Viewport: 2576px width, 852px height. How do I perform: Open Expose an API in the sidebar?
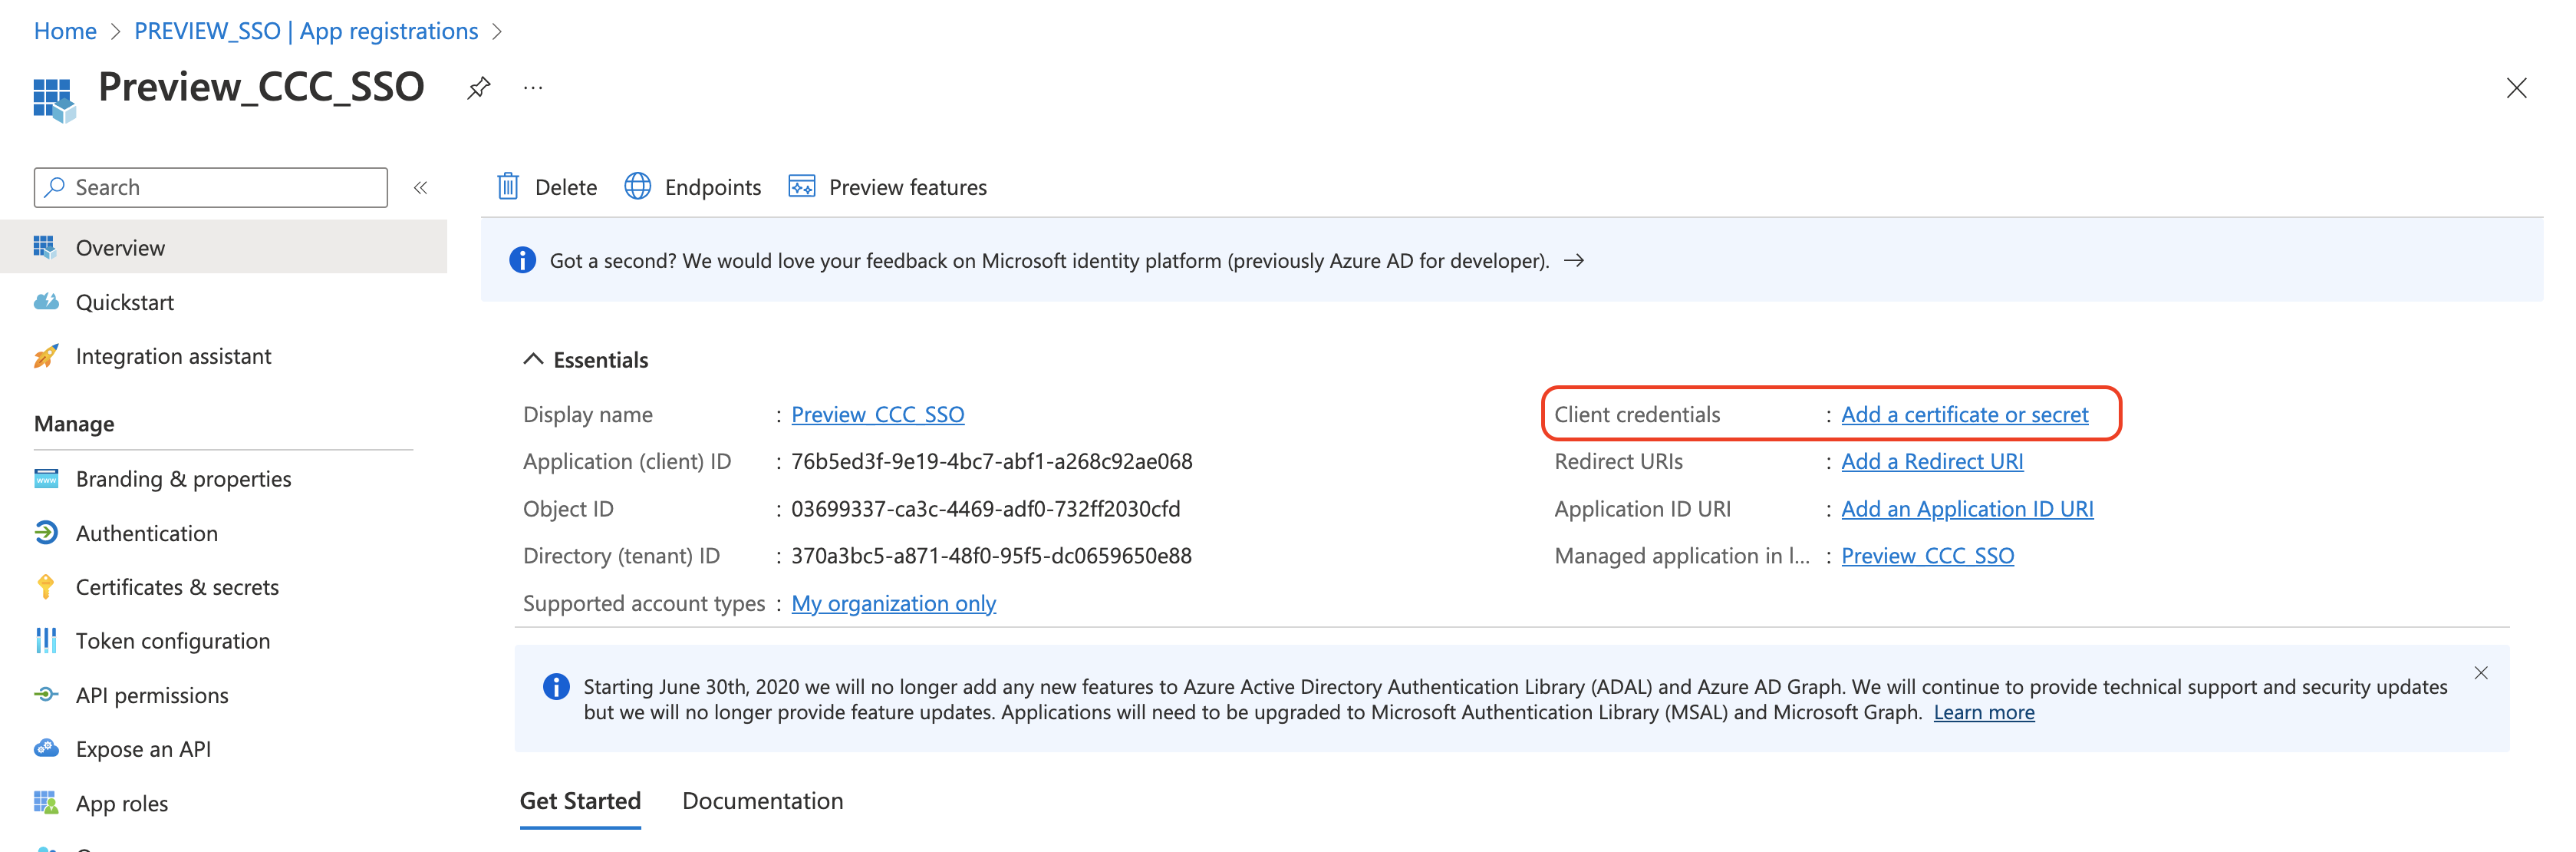tap(143, 749)
